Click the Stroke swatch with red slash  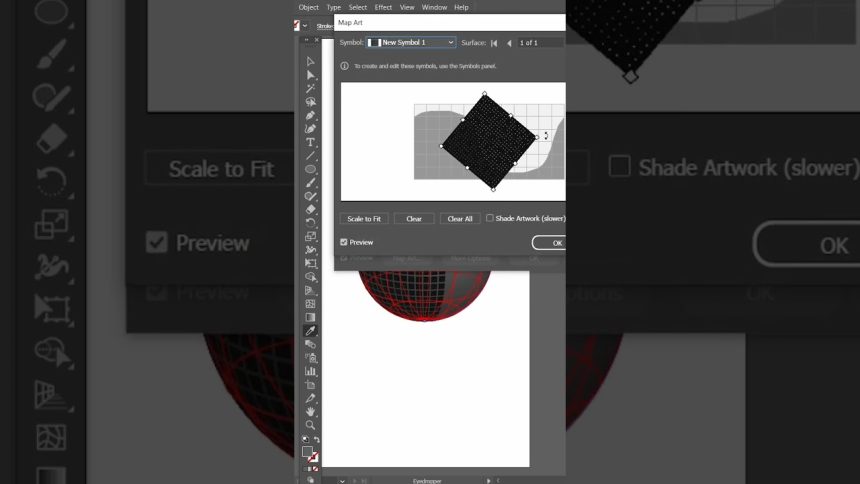point(313,457)
